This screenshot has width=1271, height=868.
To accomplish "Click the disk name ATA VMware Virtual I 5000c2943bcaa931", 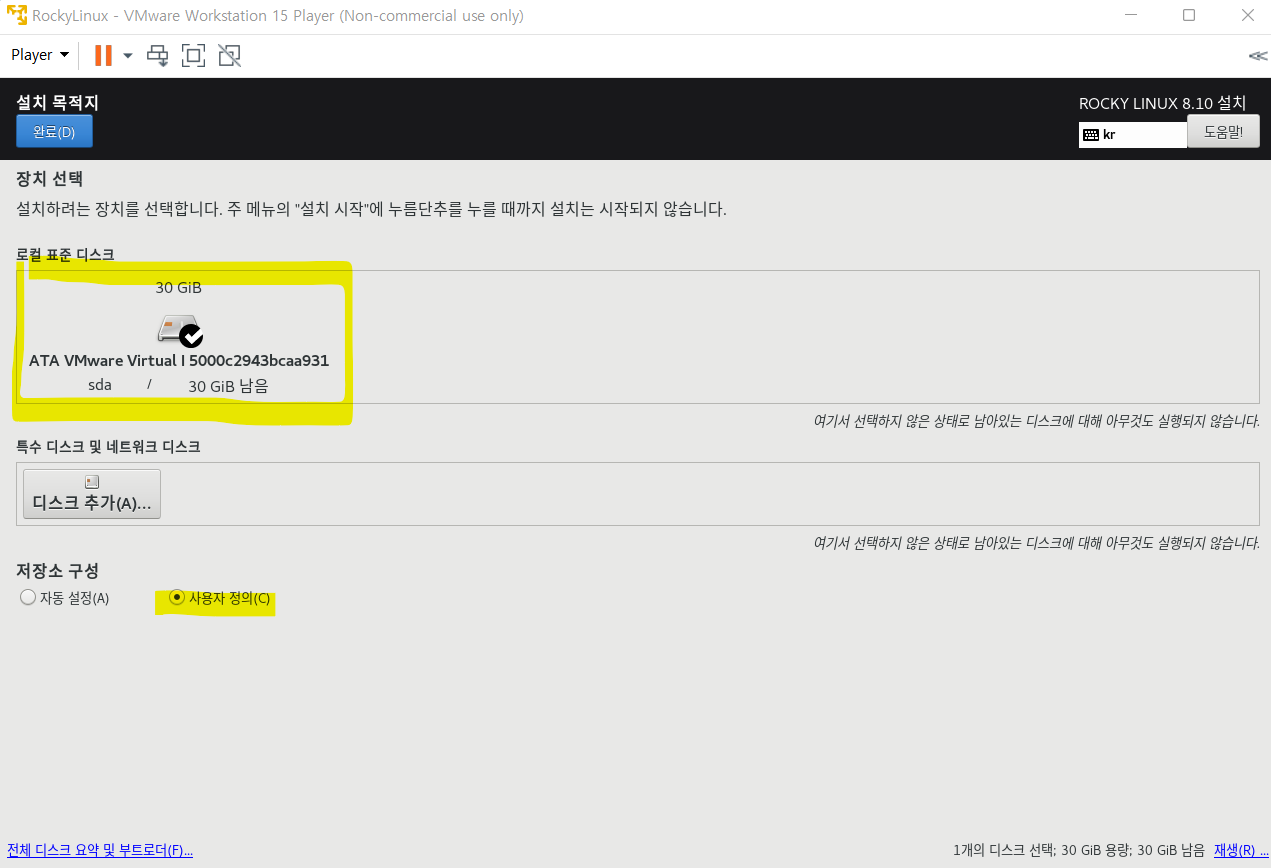I will [179, 361].
